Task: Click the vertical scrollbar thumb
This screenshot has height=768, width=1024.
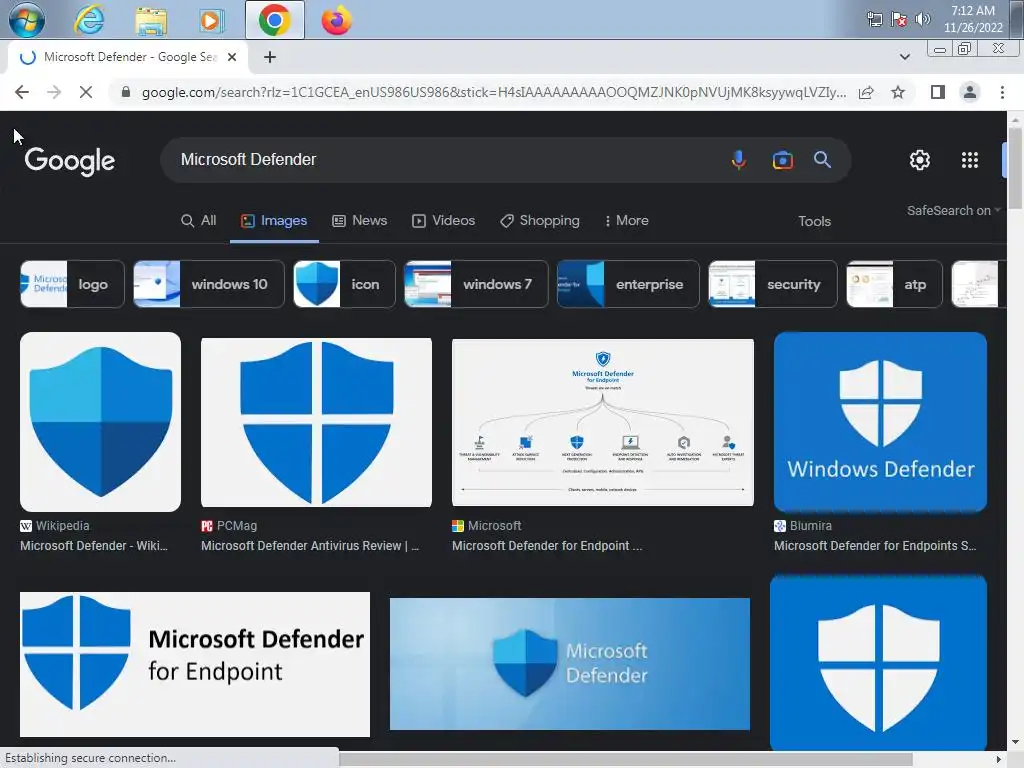Action: (x=1015, y=168)
